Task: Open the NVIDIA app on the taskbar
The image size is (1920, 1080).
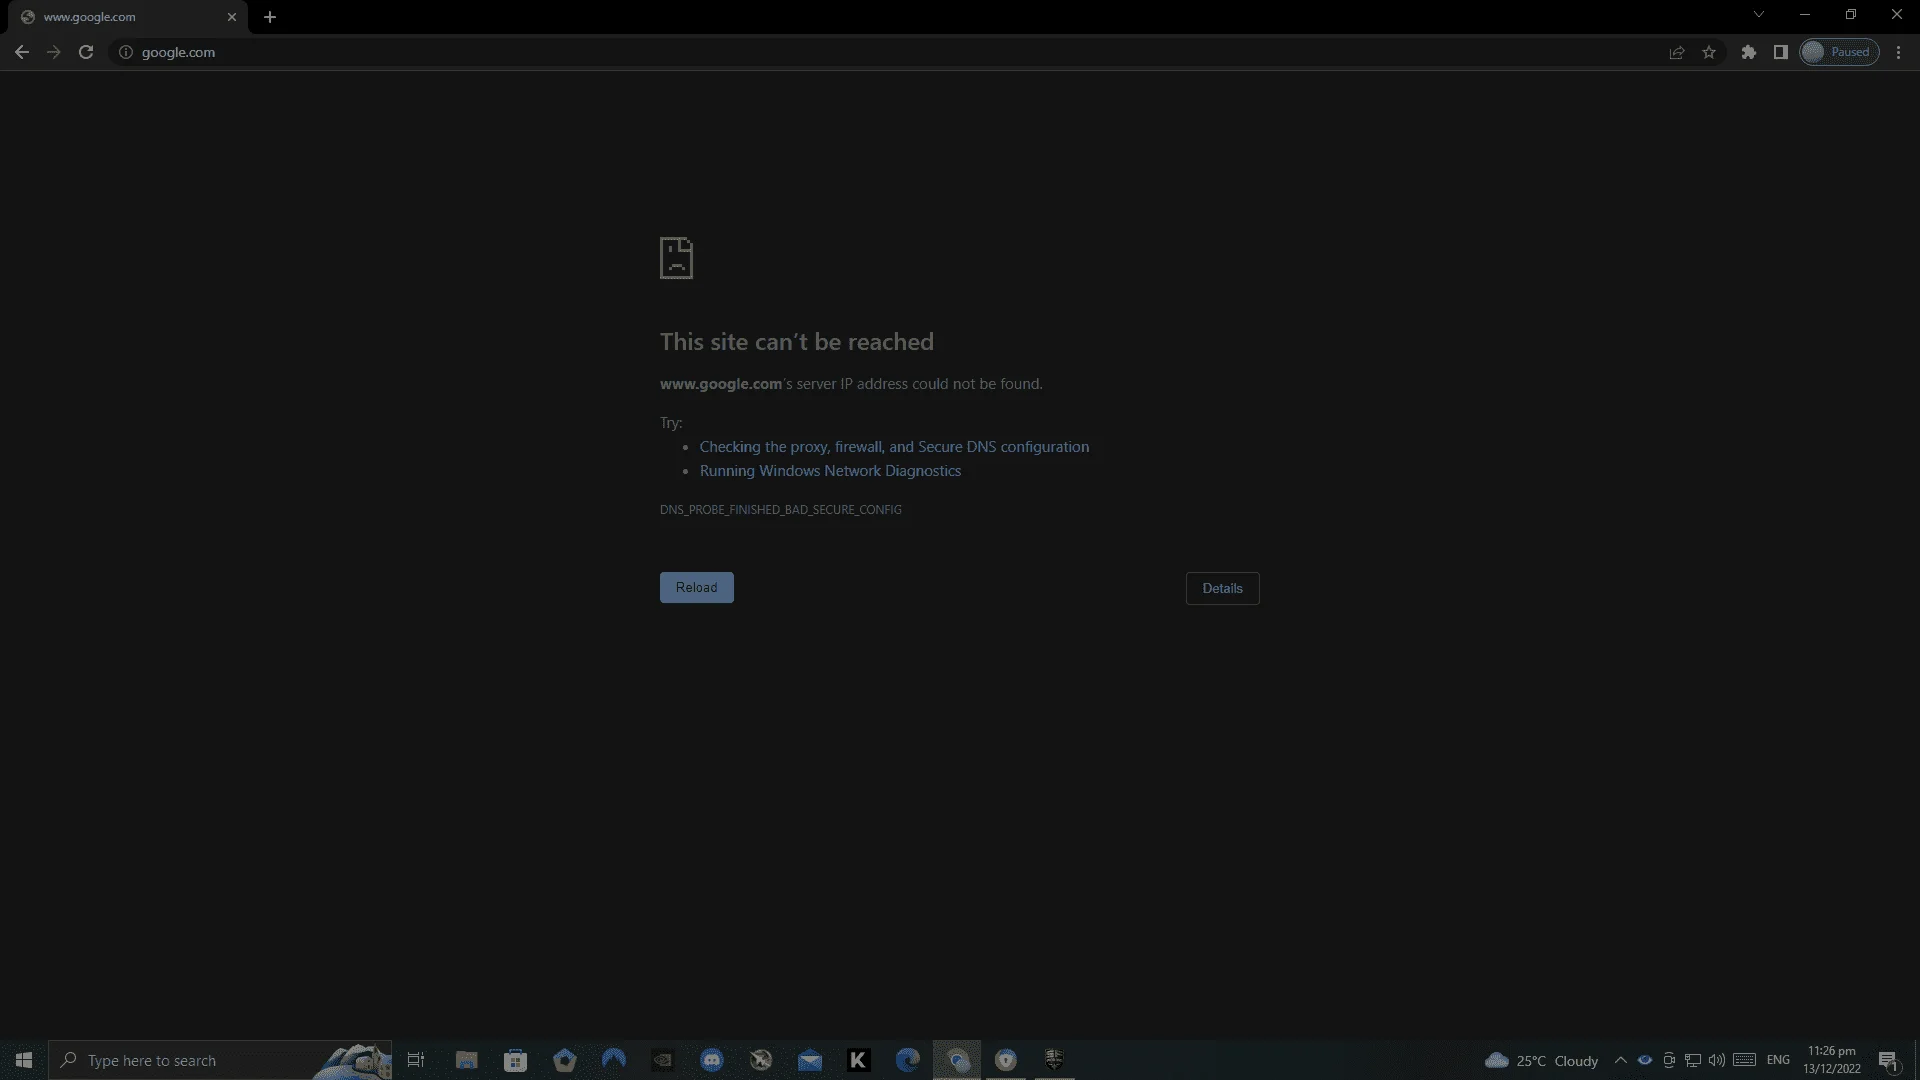Action: click(x=663, y=1060)
